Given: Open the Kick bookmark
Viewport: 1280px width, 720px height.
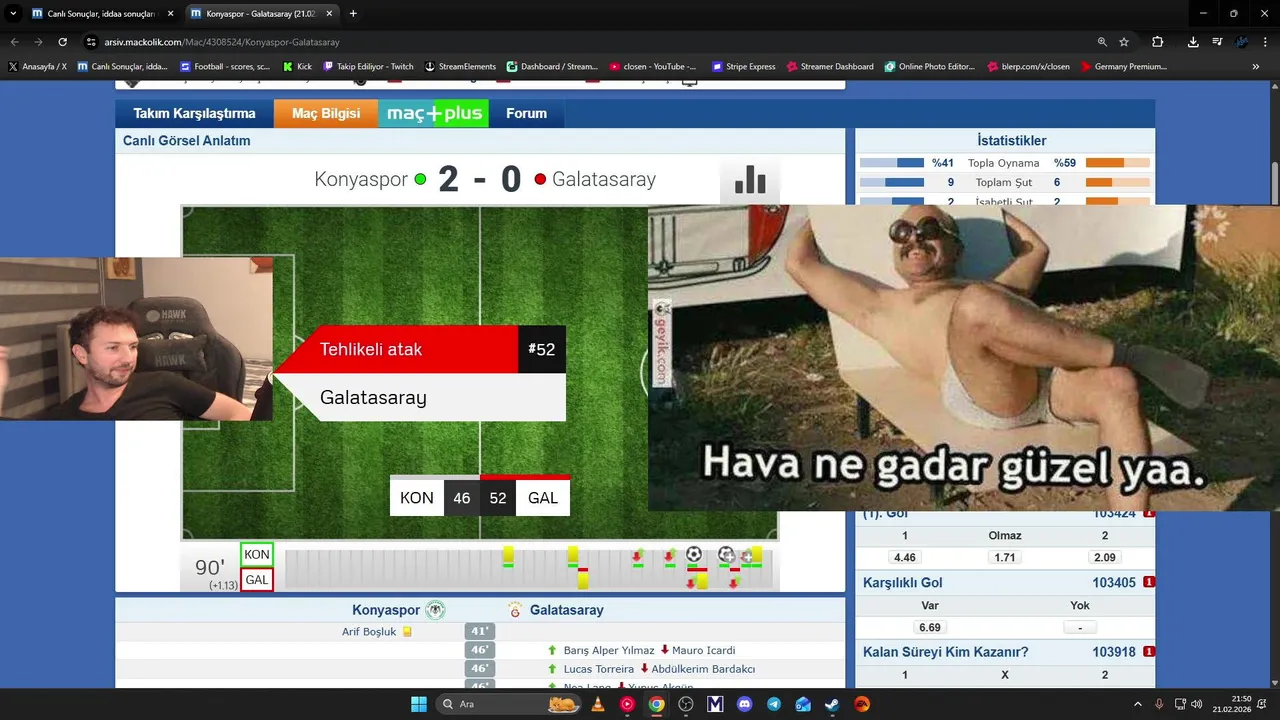Looking at the screenshot, I should pyautogui.click(x=297, y=66).
